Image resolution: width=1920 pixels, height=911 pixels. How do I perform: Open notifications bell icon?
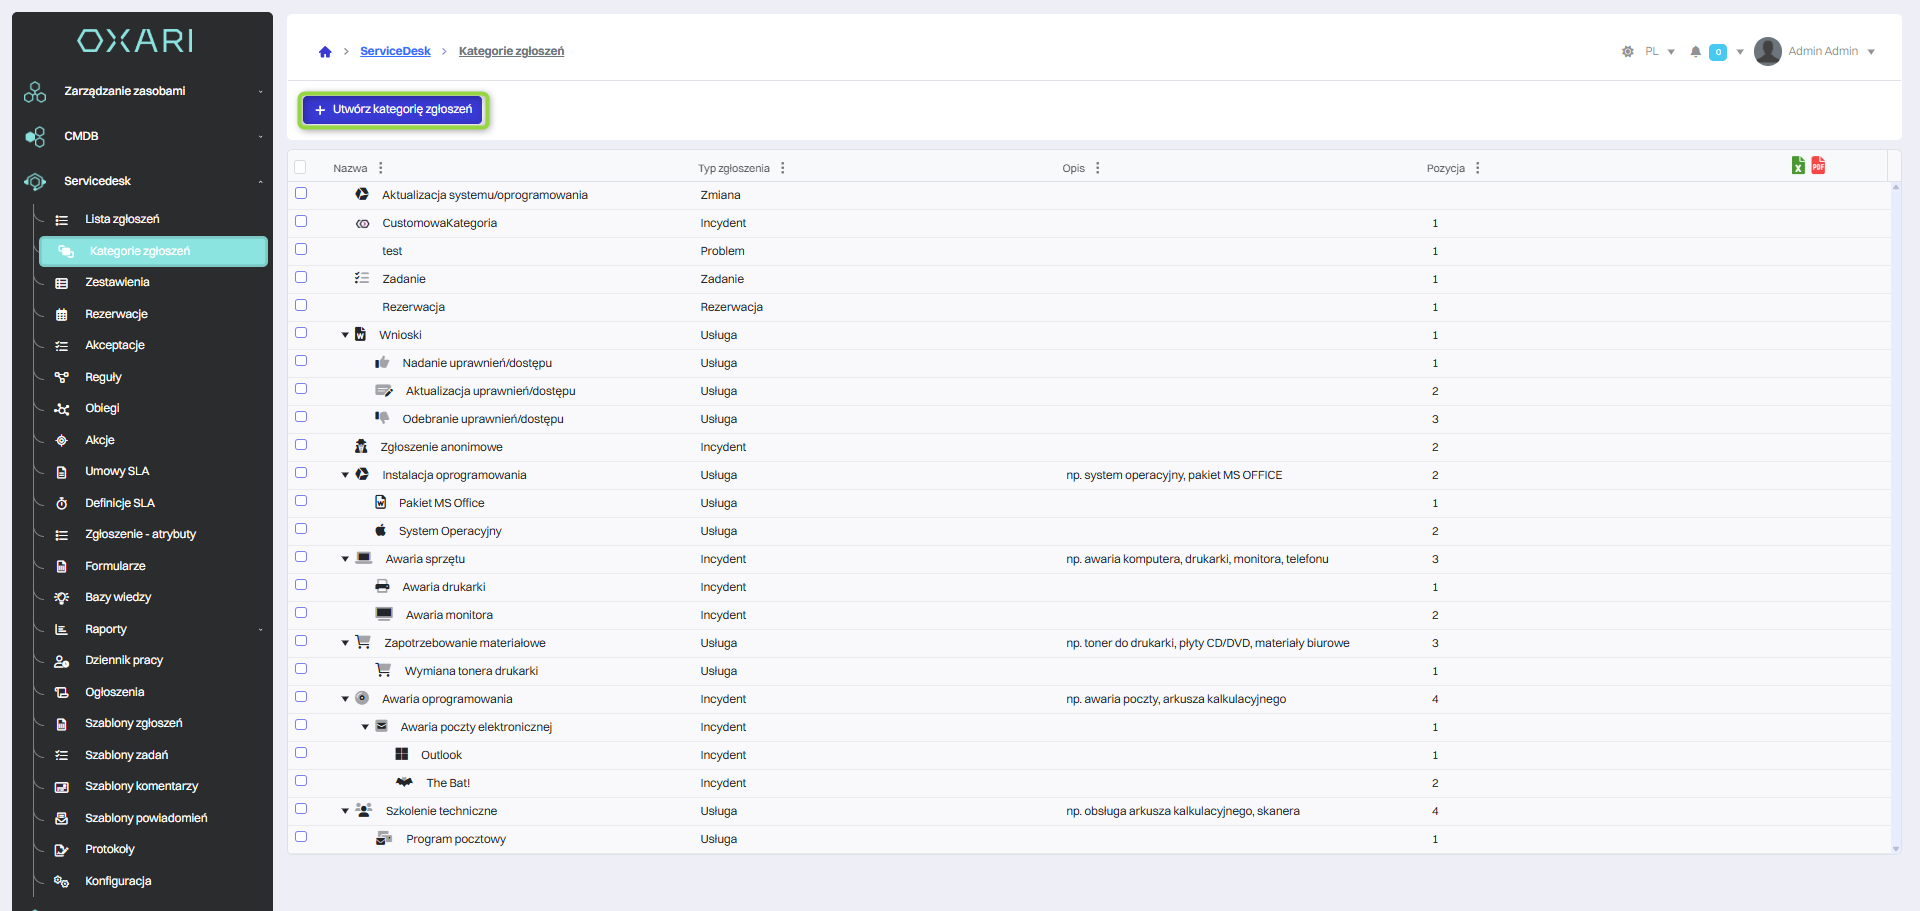point(1695,52)
